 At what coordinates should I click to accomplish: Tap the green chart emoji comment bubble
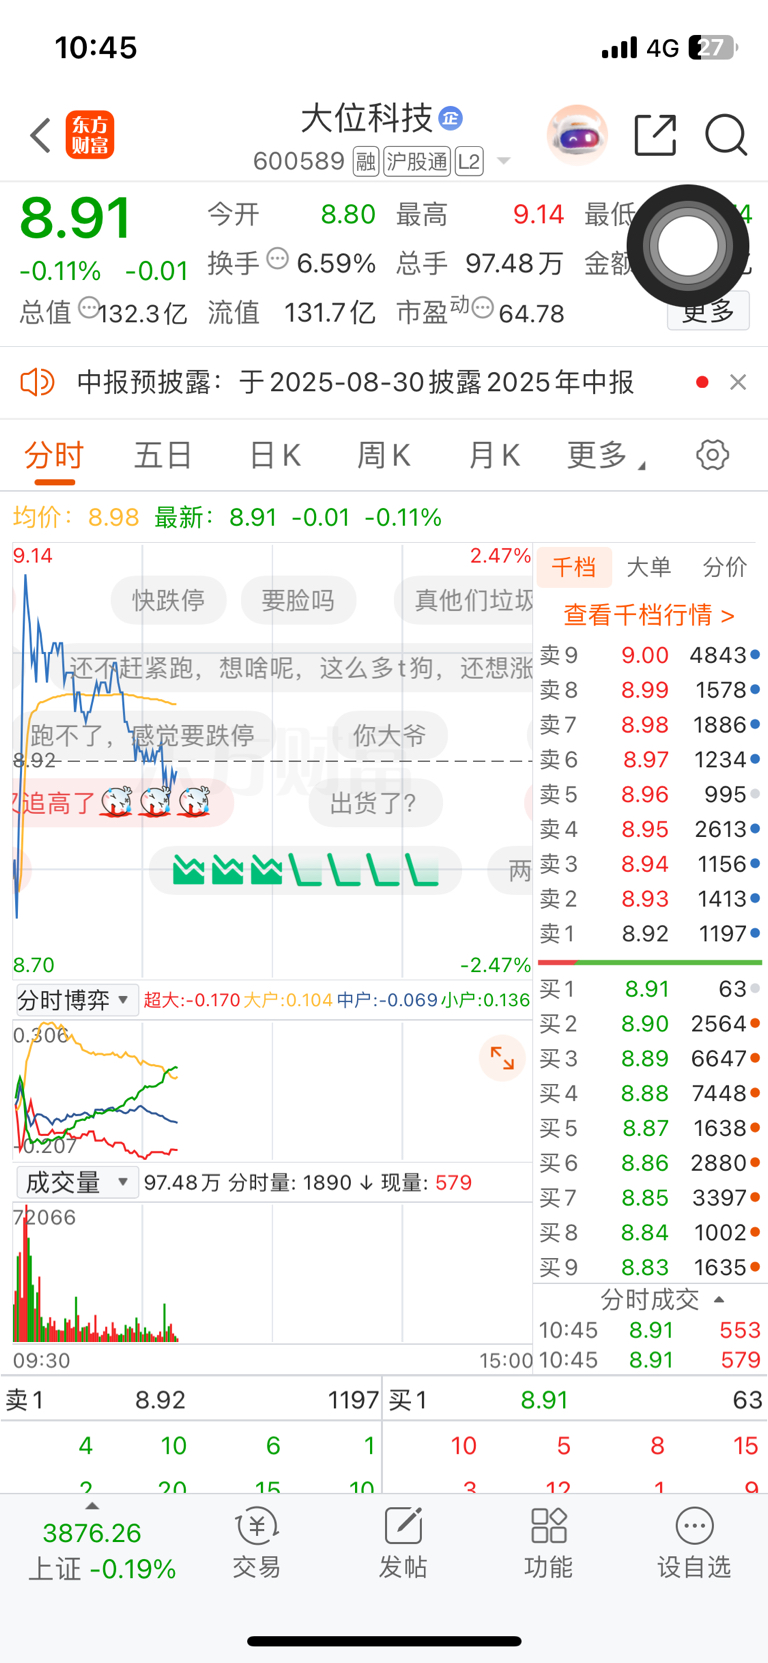click(305, 870)
